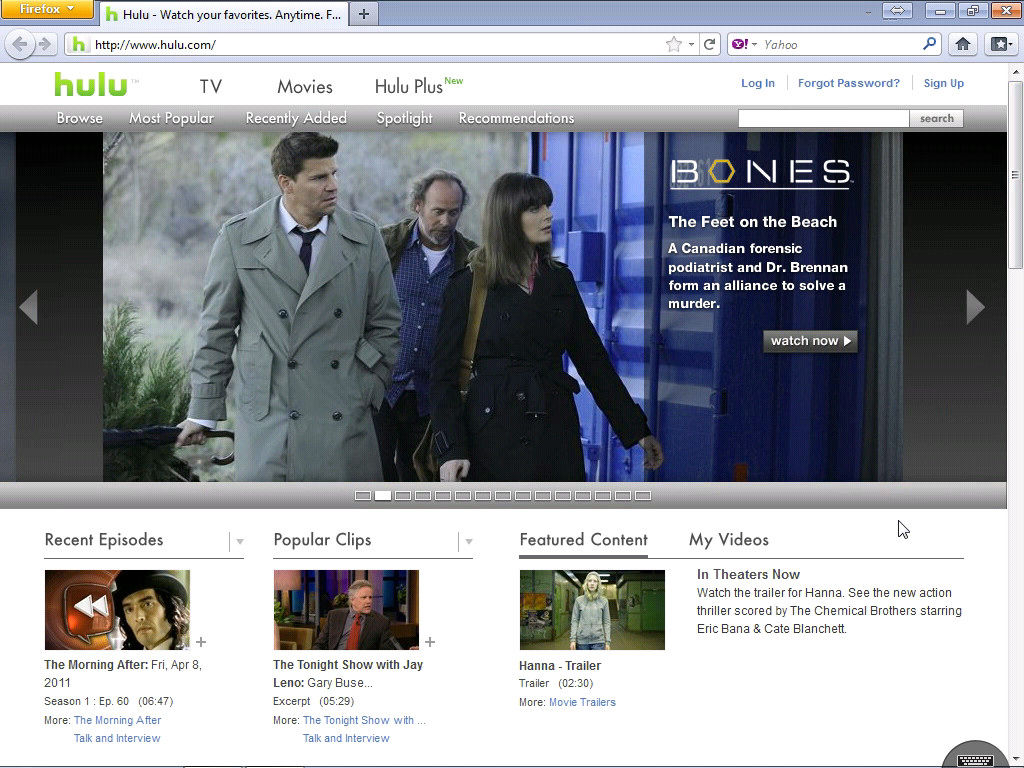Switch to the Featured Content tab
The image size is (1024, 768).
tap(583, 540)
